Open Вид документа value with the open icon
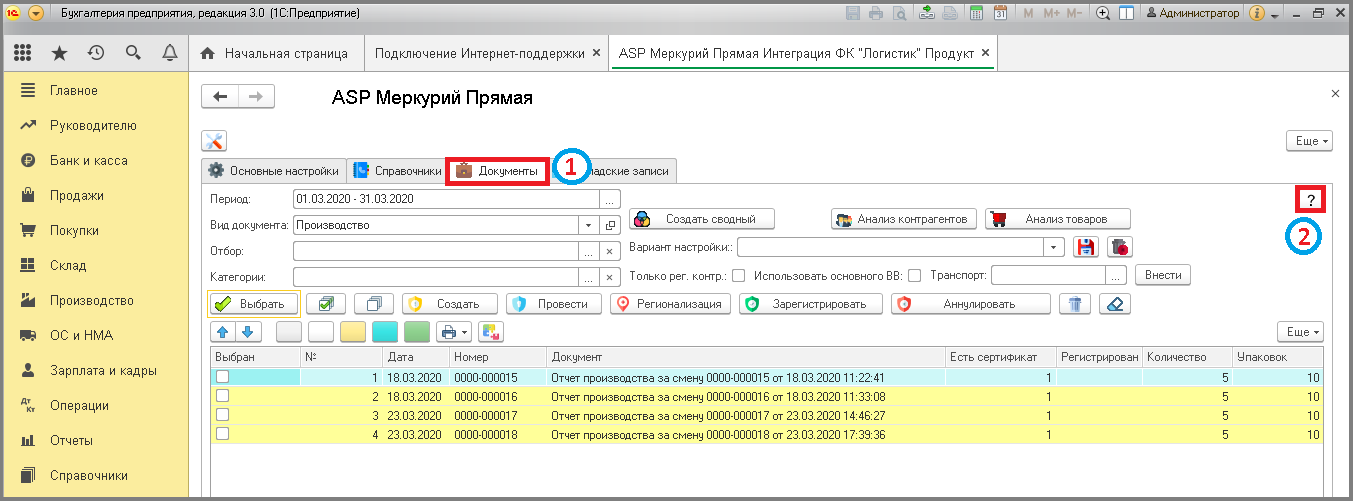The width and height of the screenshot is (1353, 501). pos(611,225)
